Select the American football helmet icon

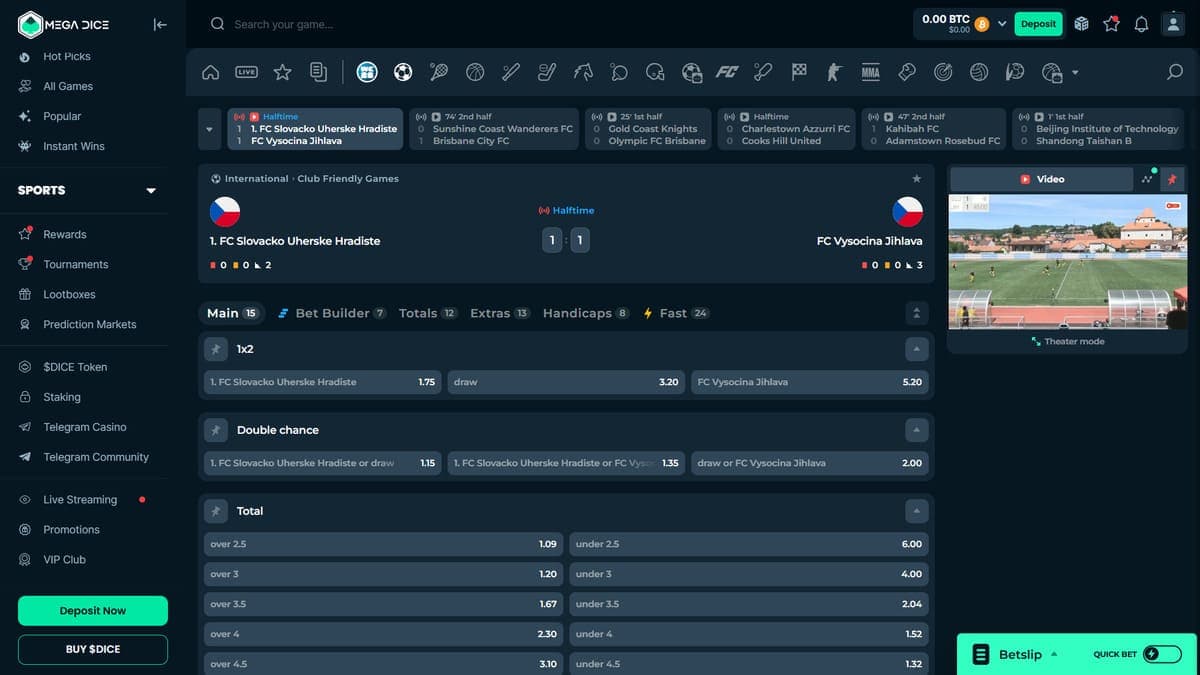click(x=655, y=72)
